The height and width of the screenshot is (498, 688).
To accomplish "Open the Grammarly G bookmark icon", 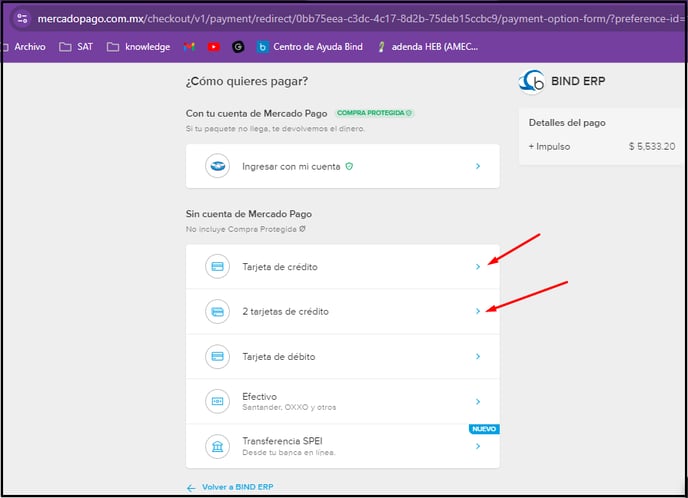I will [x=238, y=47].
